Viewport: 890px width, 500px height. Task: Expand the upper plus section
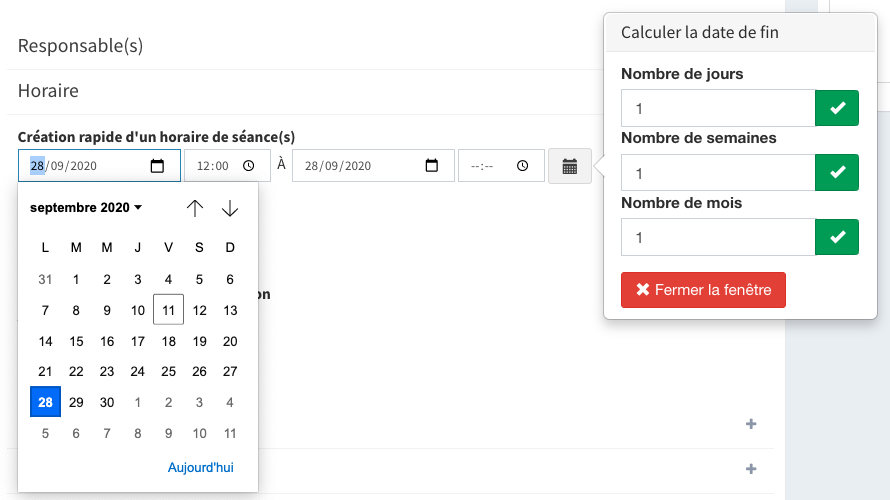coord(751,424)
